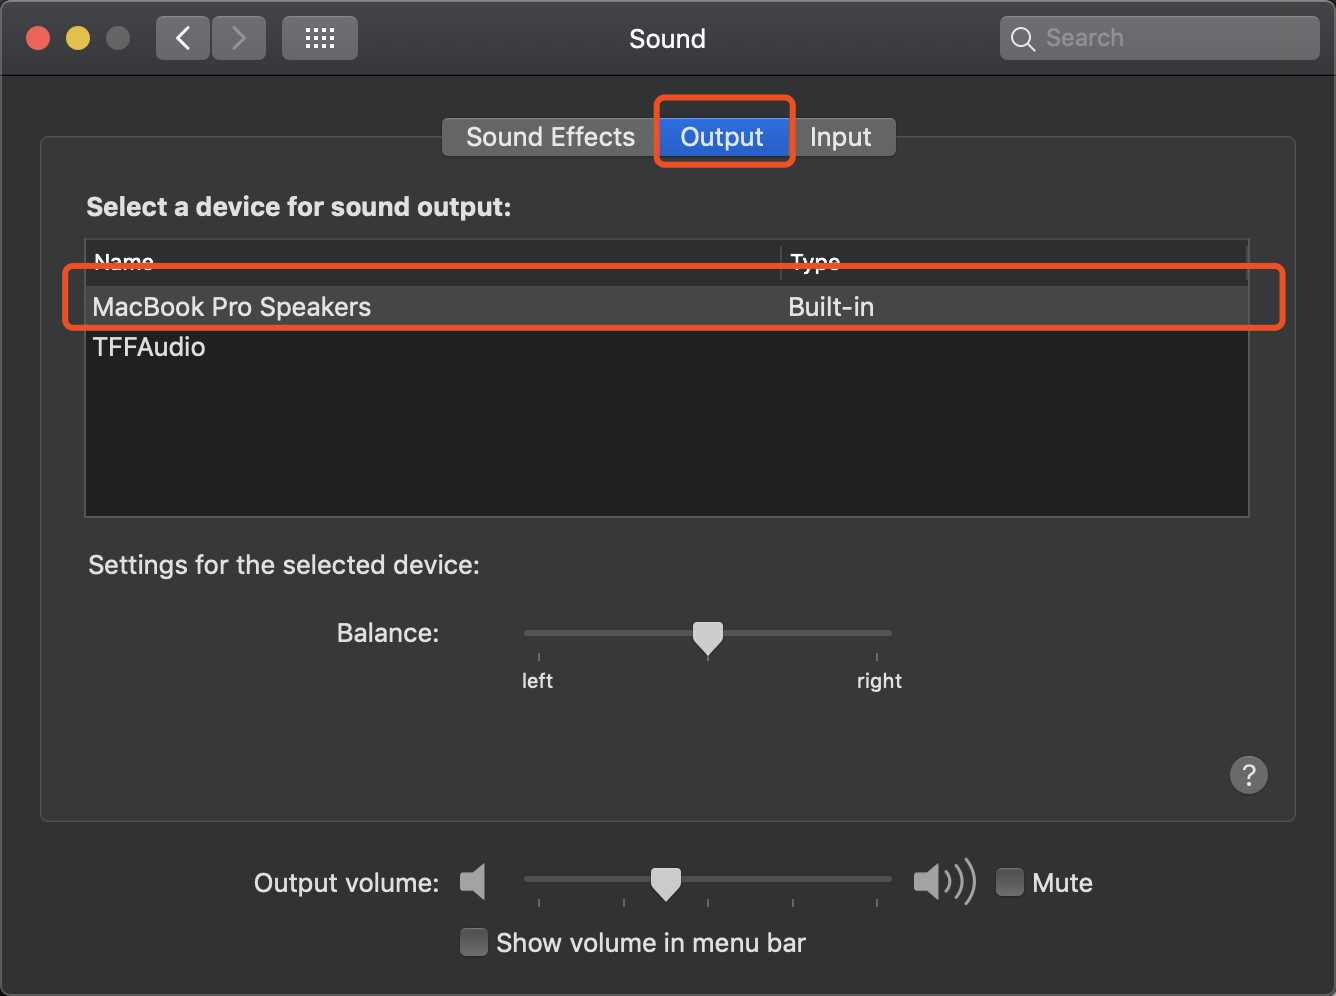
Task: Switch to the Sound Effects tab
Action: pyautogui.click(x=550, y=137)
